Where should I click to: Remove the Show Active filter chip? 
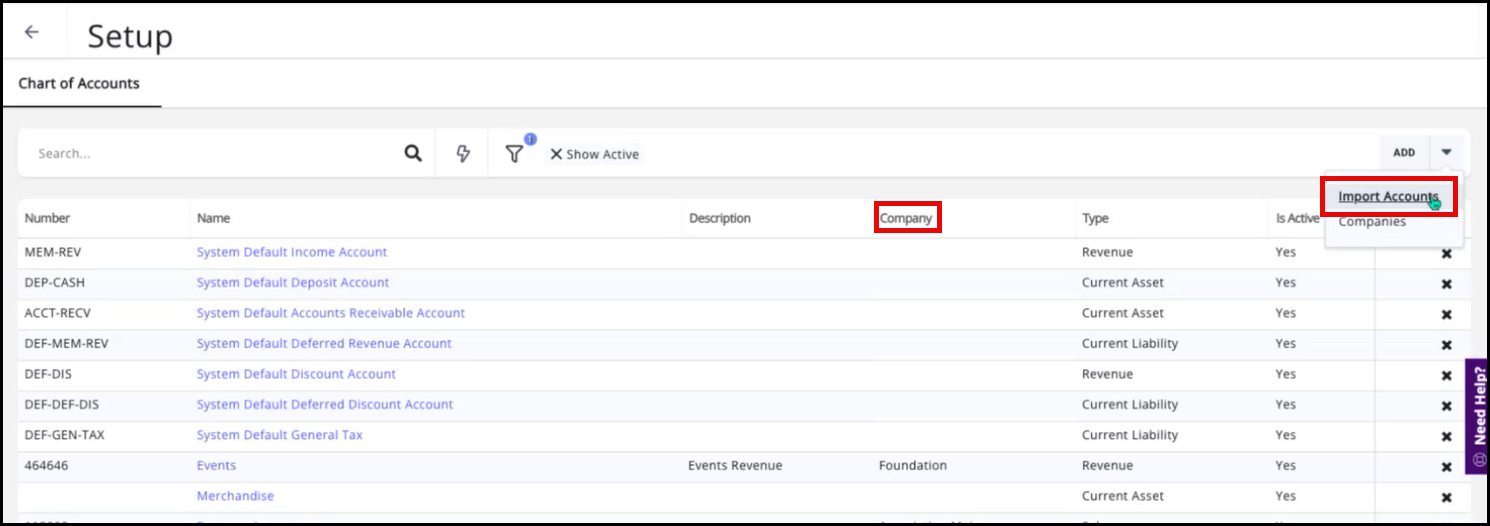point(556,154)
